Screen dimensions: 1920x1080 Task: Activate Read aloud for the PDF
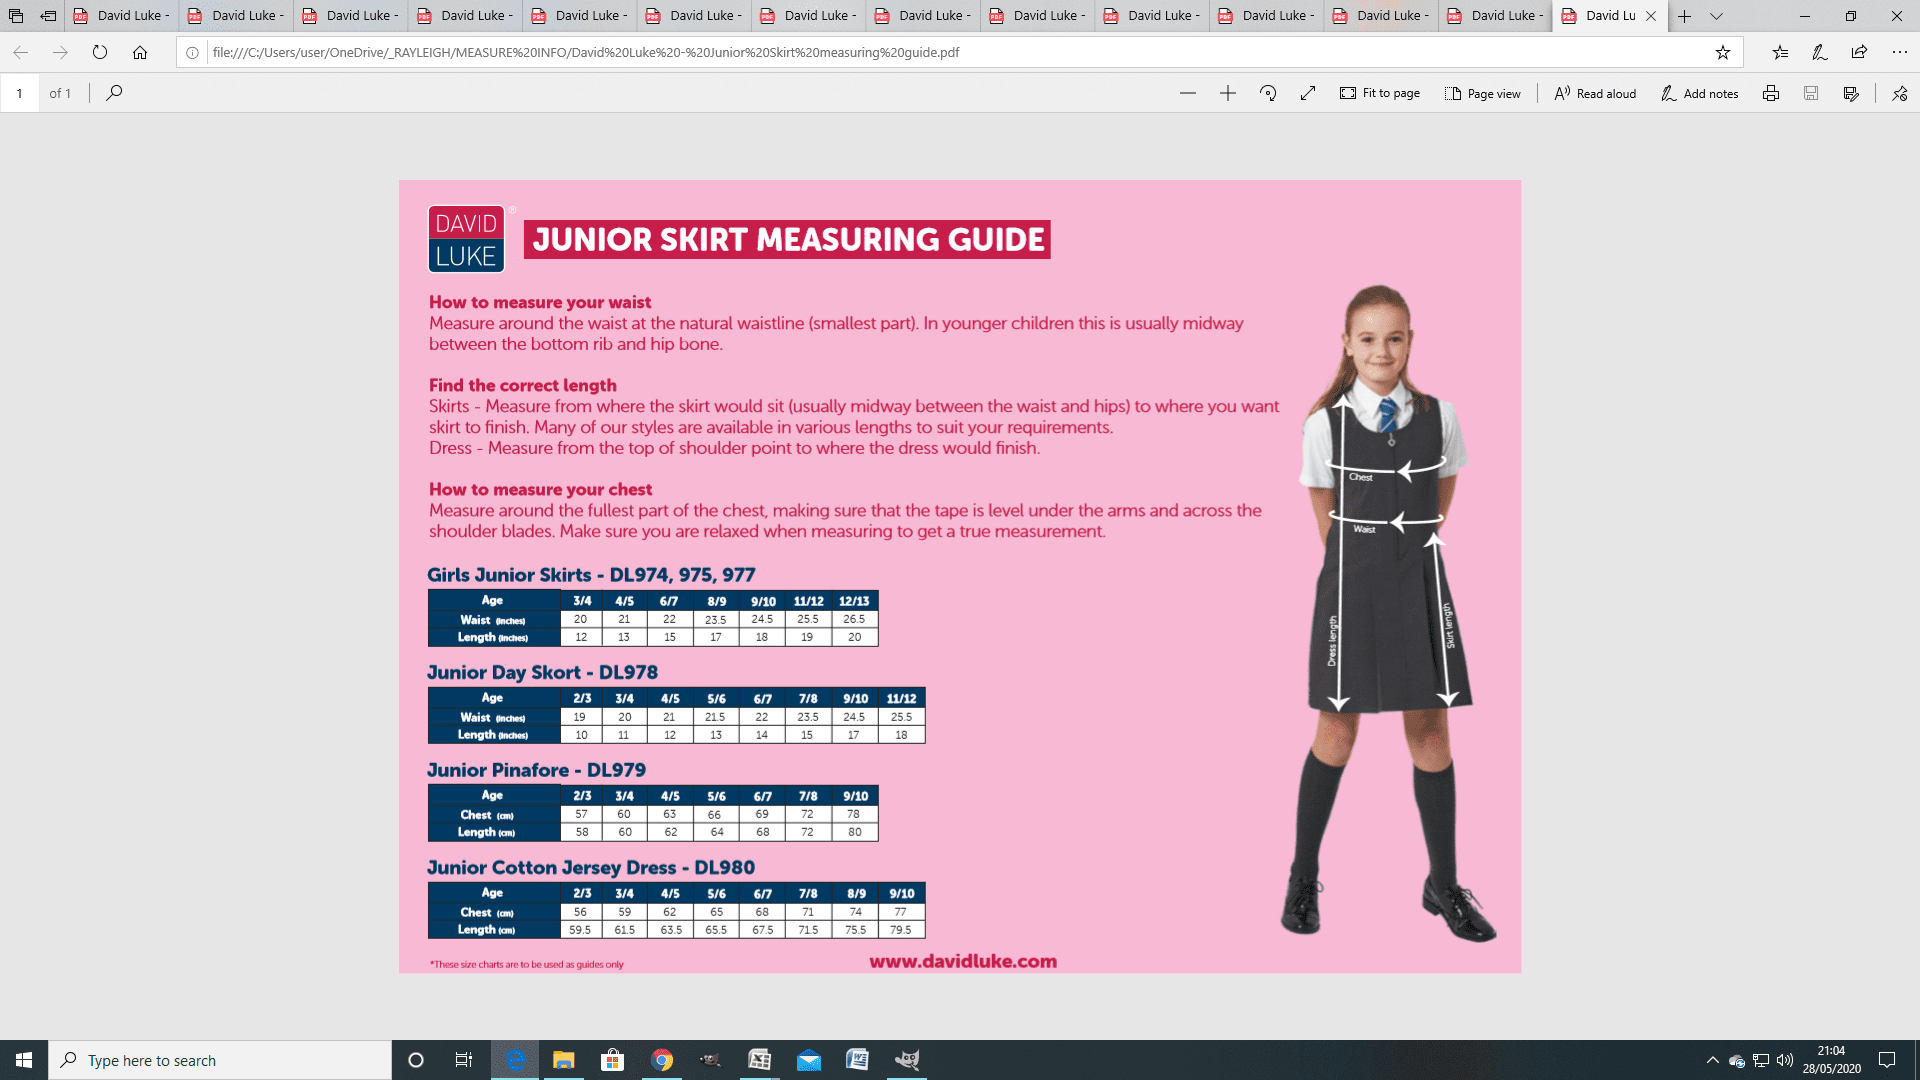tap(1594, 93)
